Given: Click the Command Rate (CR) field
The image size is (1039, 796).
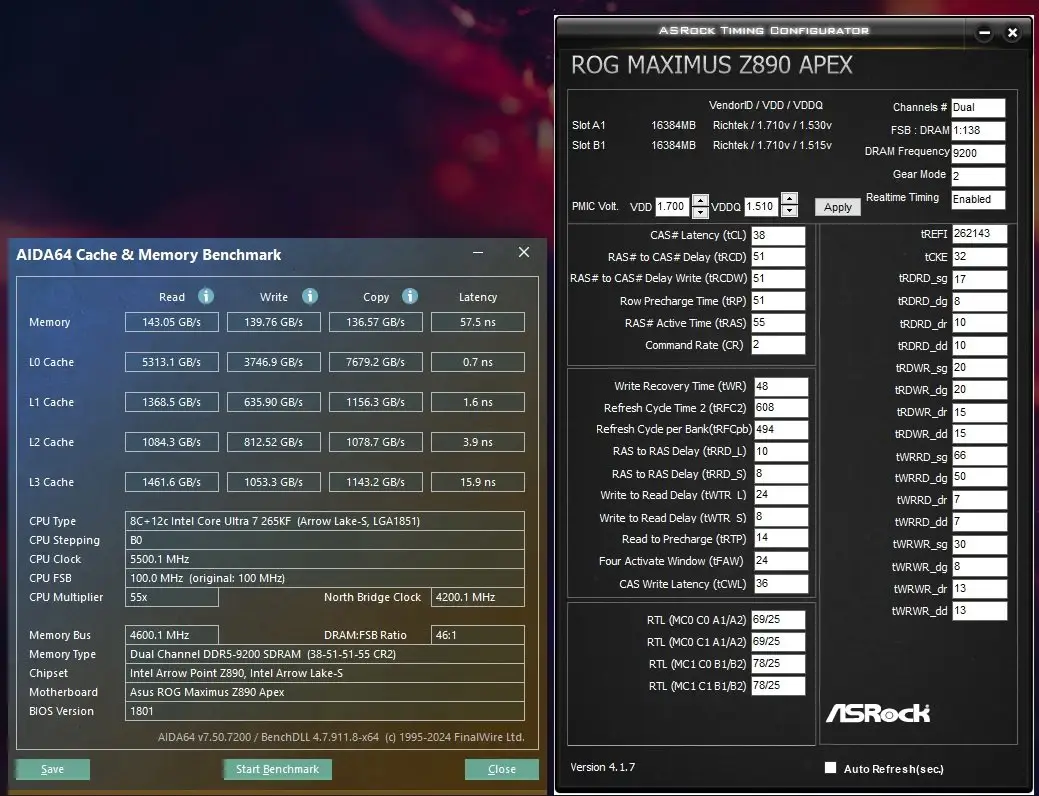Looking at the screenshot, I should pyautogui.click(x=778, y=345).
